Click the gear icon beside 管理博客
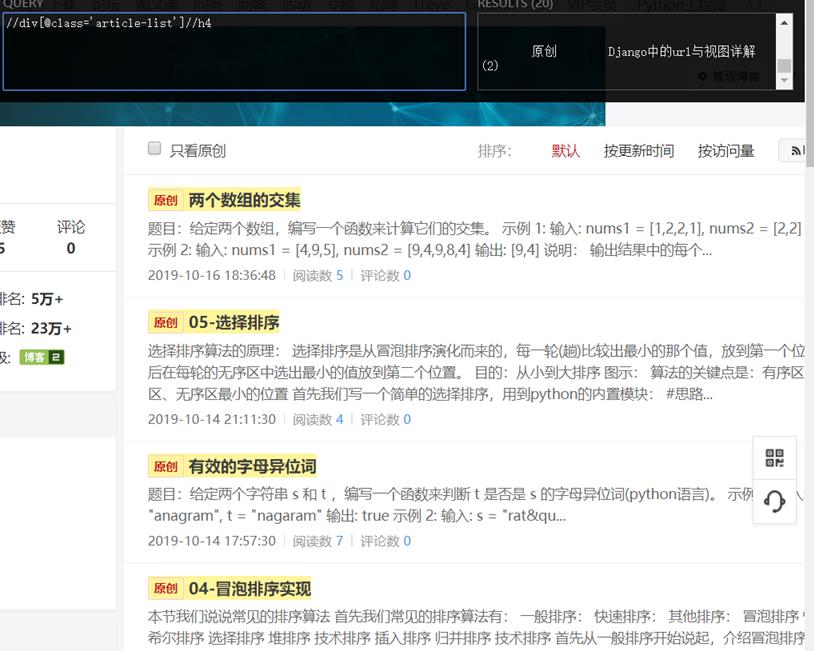The image size is (814, 651). pyautogui.click(x=702, y=76)
